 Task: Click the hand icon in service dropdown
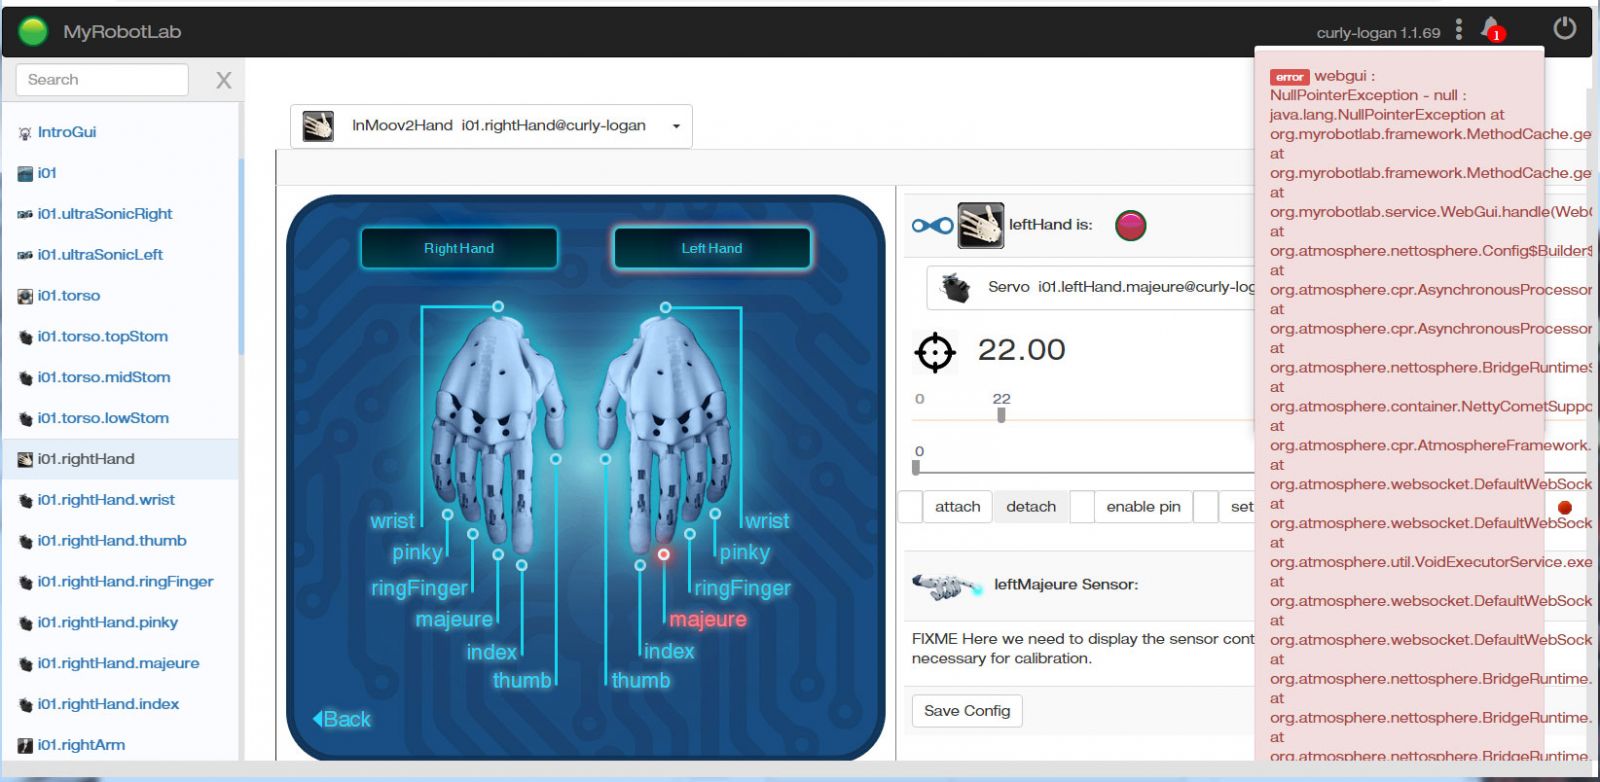(x=318, y=126)
